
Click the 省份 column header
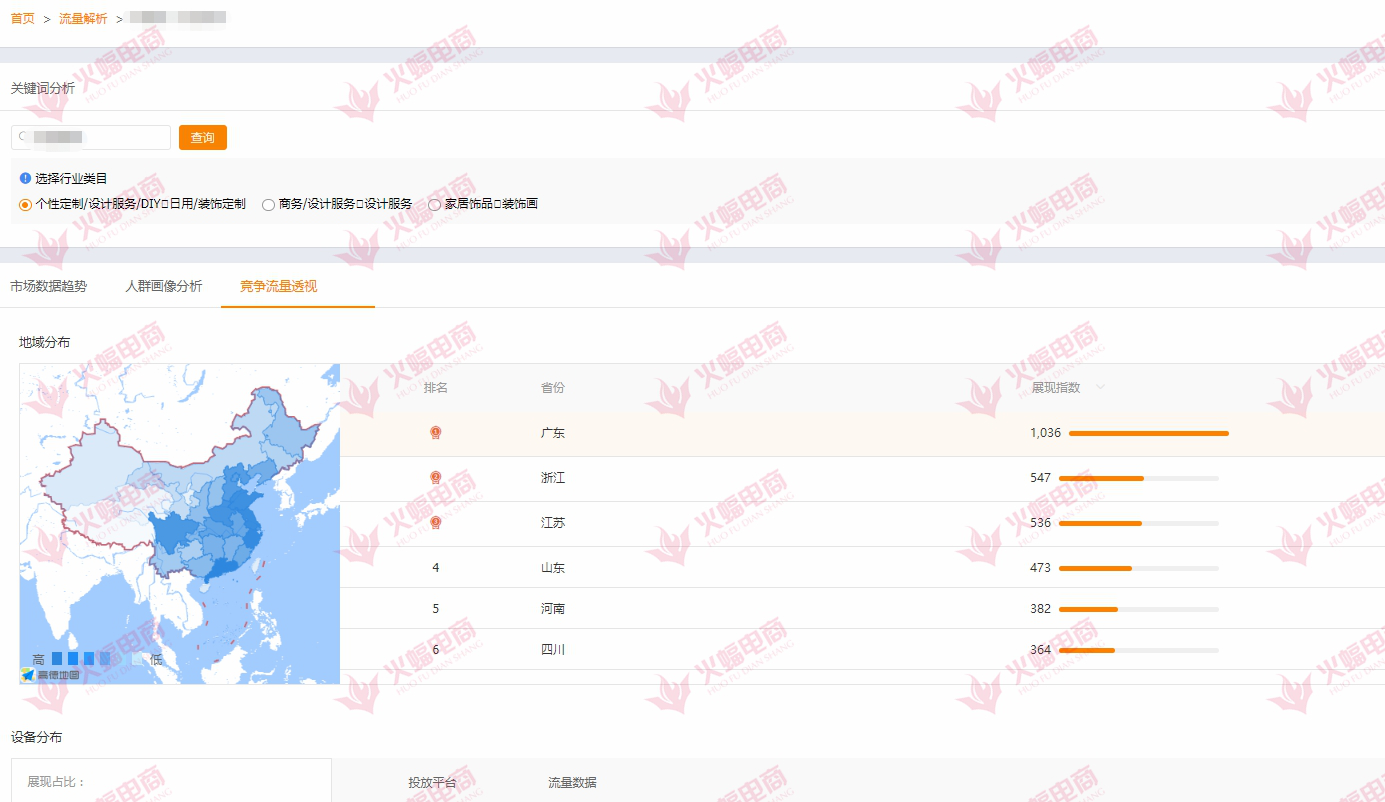point(553,387)
